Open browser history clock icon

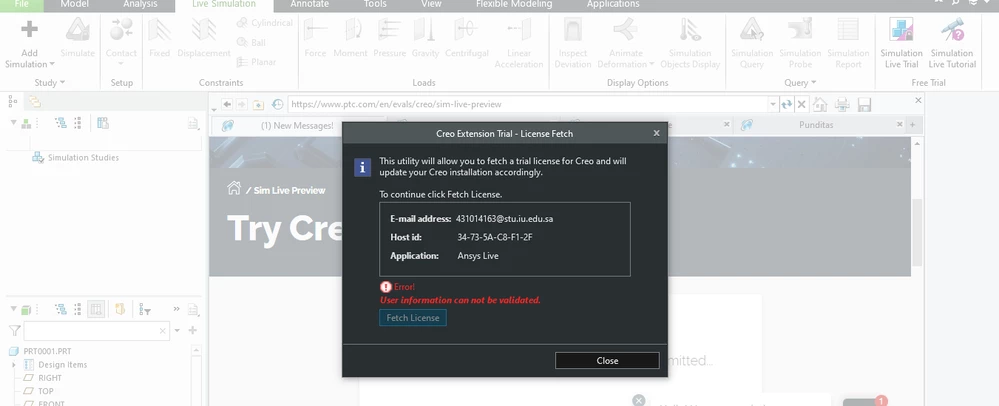277,105
